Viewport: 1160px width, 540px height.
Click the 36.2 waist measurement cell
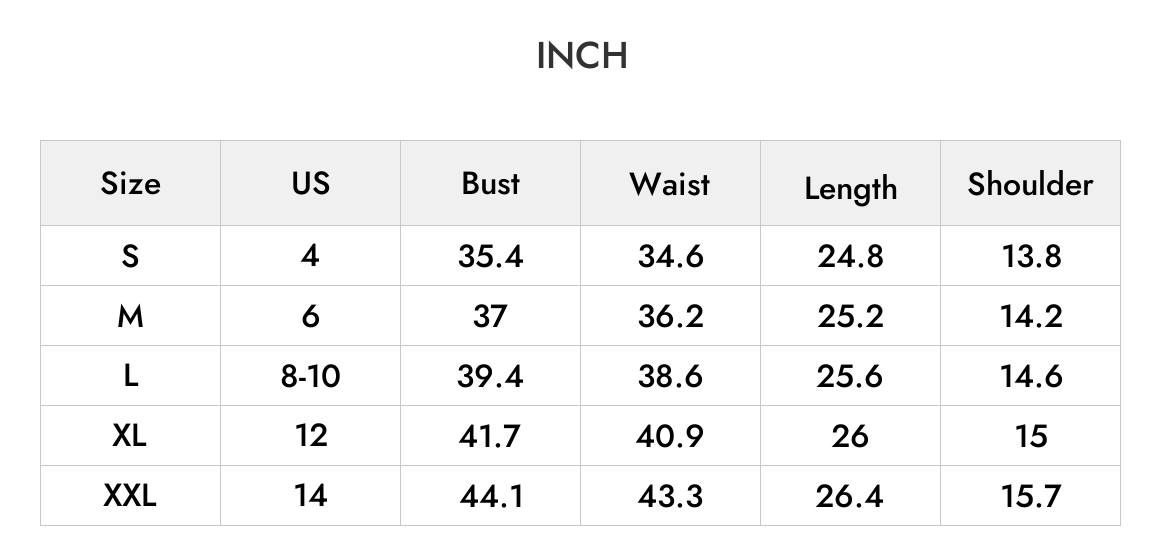coord(670,317)
